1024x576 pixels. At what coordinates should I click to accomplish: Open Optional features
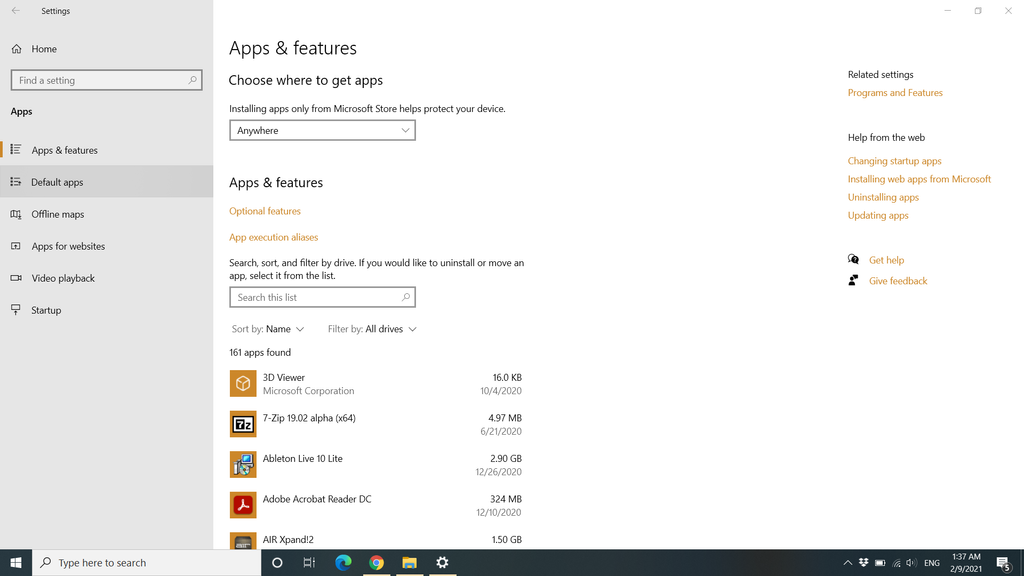[264, 211]
